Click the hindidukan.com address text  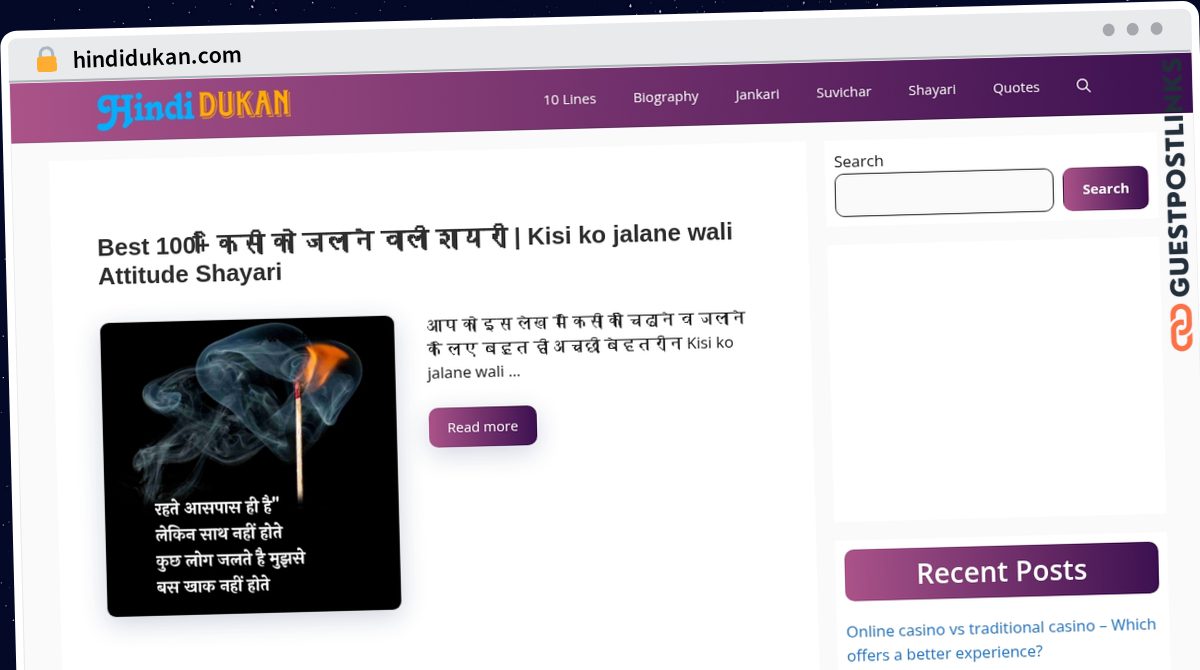pyautogui.click(x=157, y=57)
